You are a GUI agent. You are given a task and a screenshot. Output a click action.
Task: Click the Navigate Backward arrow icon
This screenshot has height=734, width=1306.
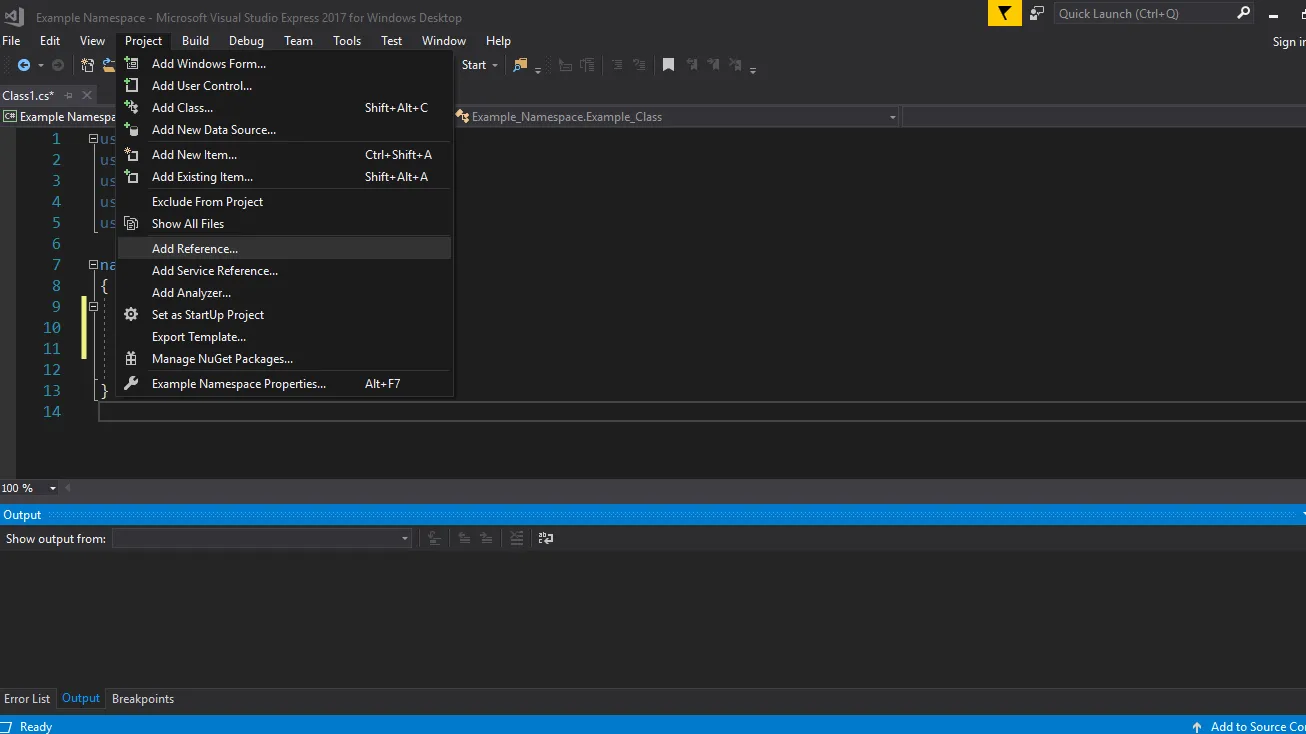[23, 65]
